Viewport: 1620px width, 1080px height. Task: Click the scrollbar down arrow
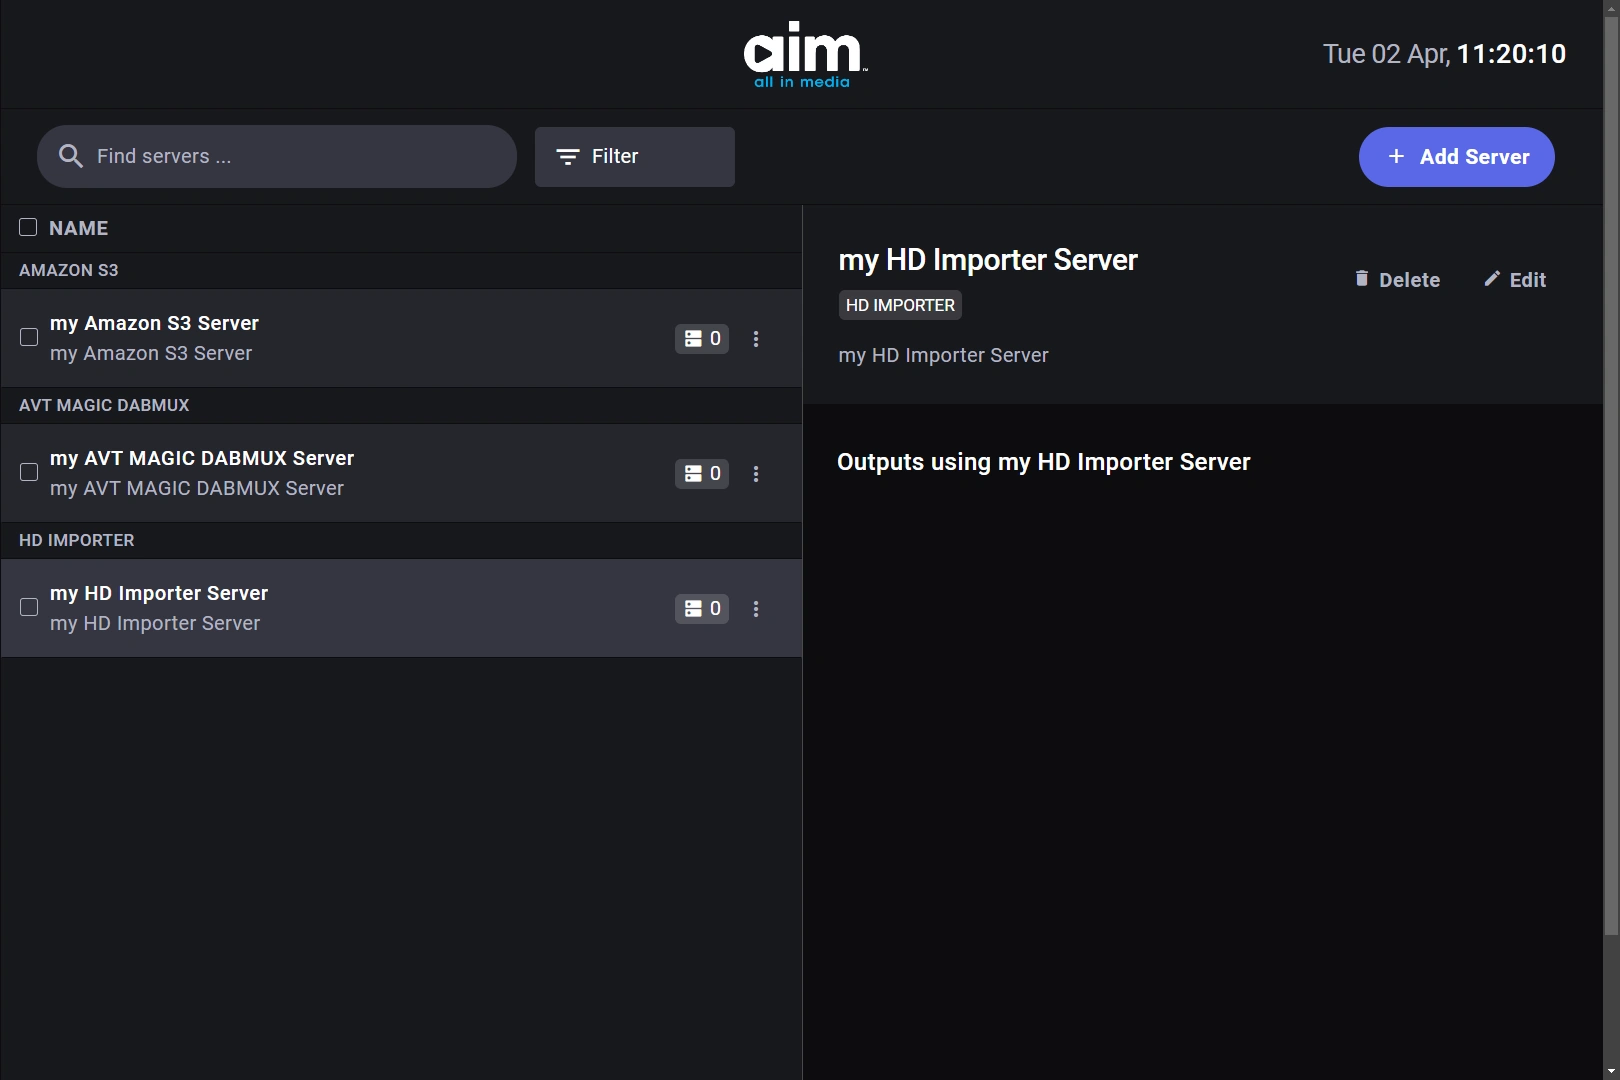pos(1611,1071)
